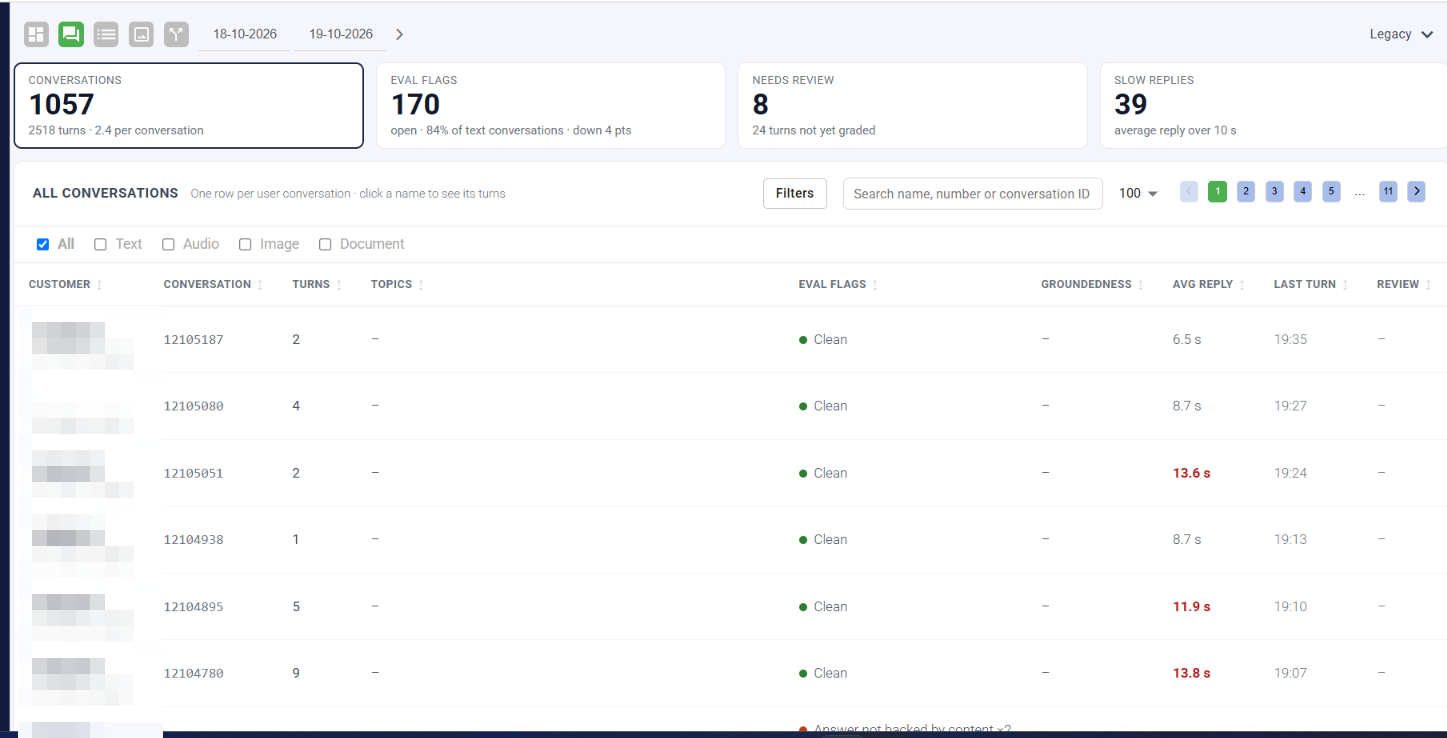Select the Conversations summary card
The width and height of the screenshot is (1447, 738).
point(188,106)
